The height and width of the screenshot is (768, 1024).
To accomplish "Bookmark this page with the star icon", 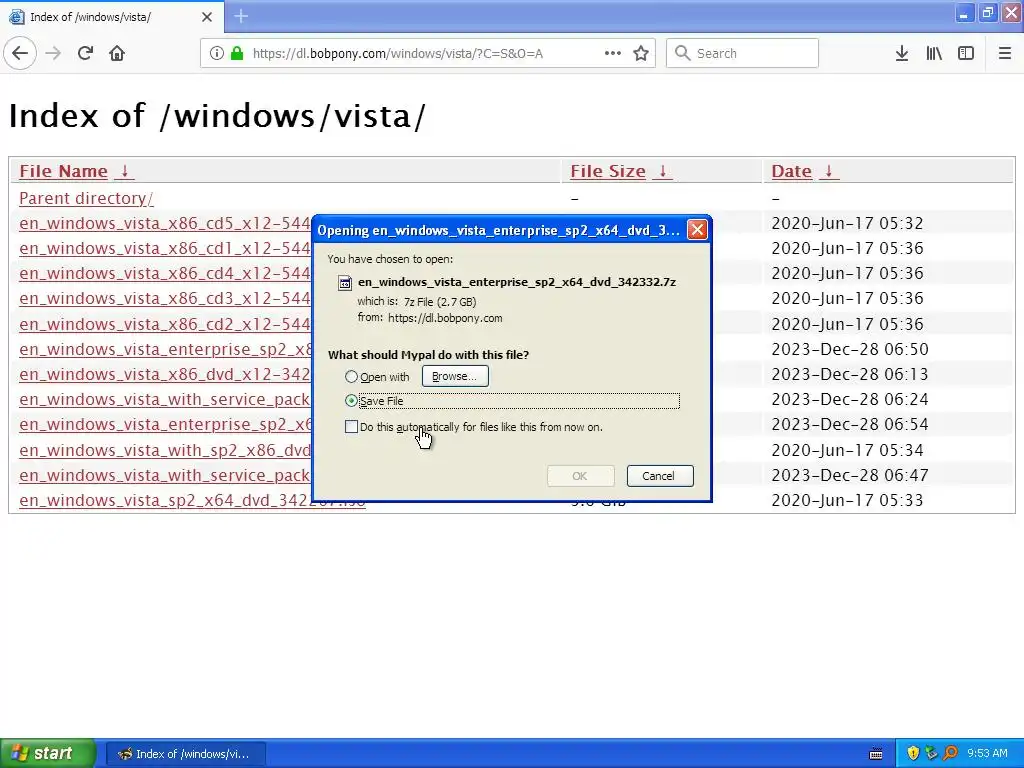I will click(x=641, y=53).
